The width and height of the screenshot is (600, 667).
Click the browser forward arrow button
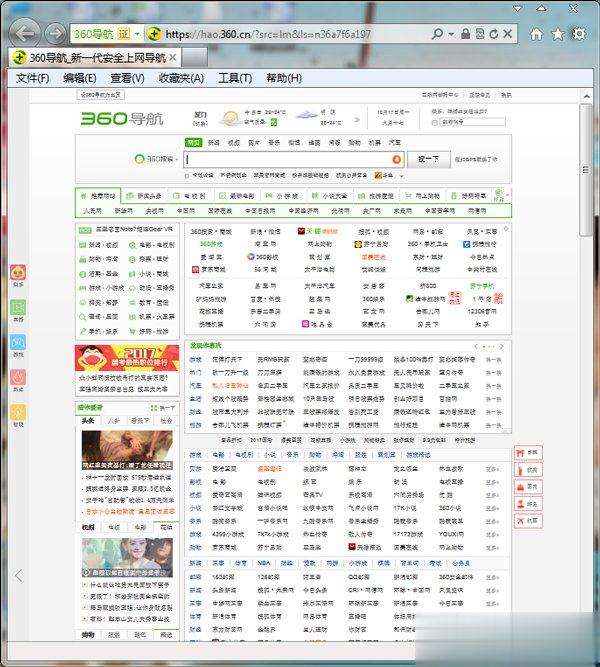coord(56,33)
